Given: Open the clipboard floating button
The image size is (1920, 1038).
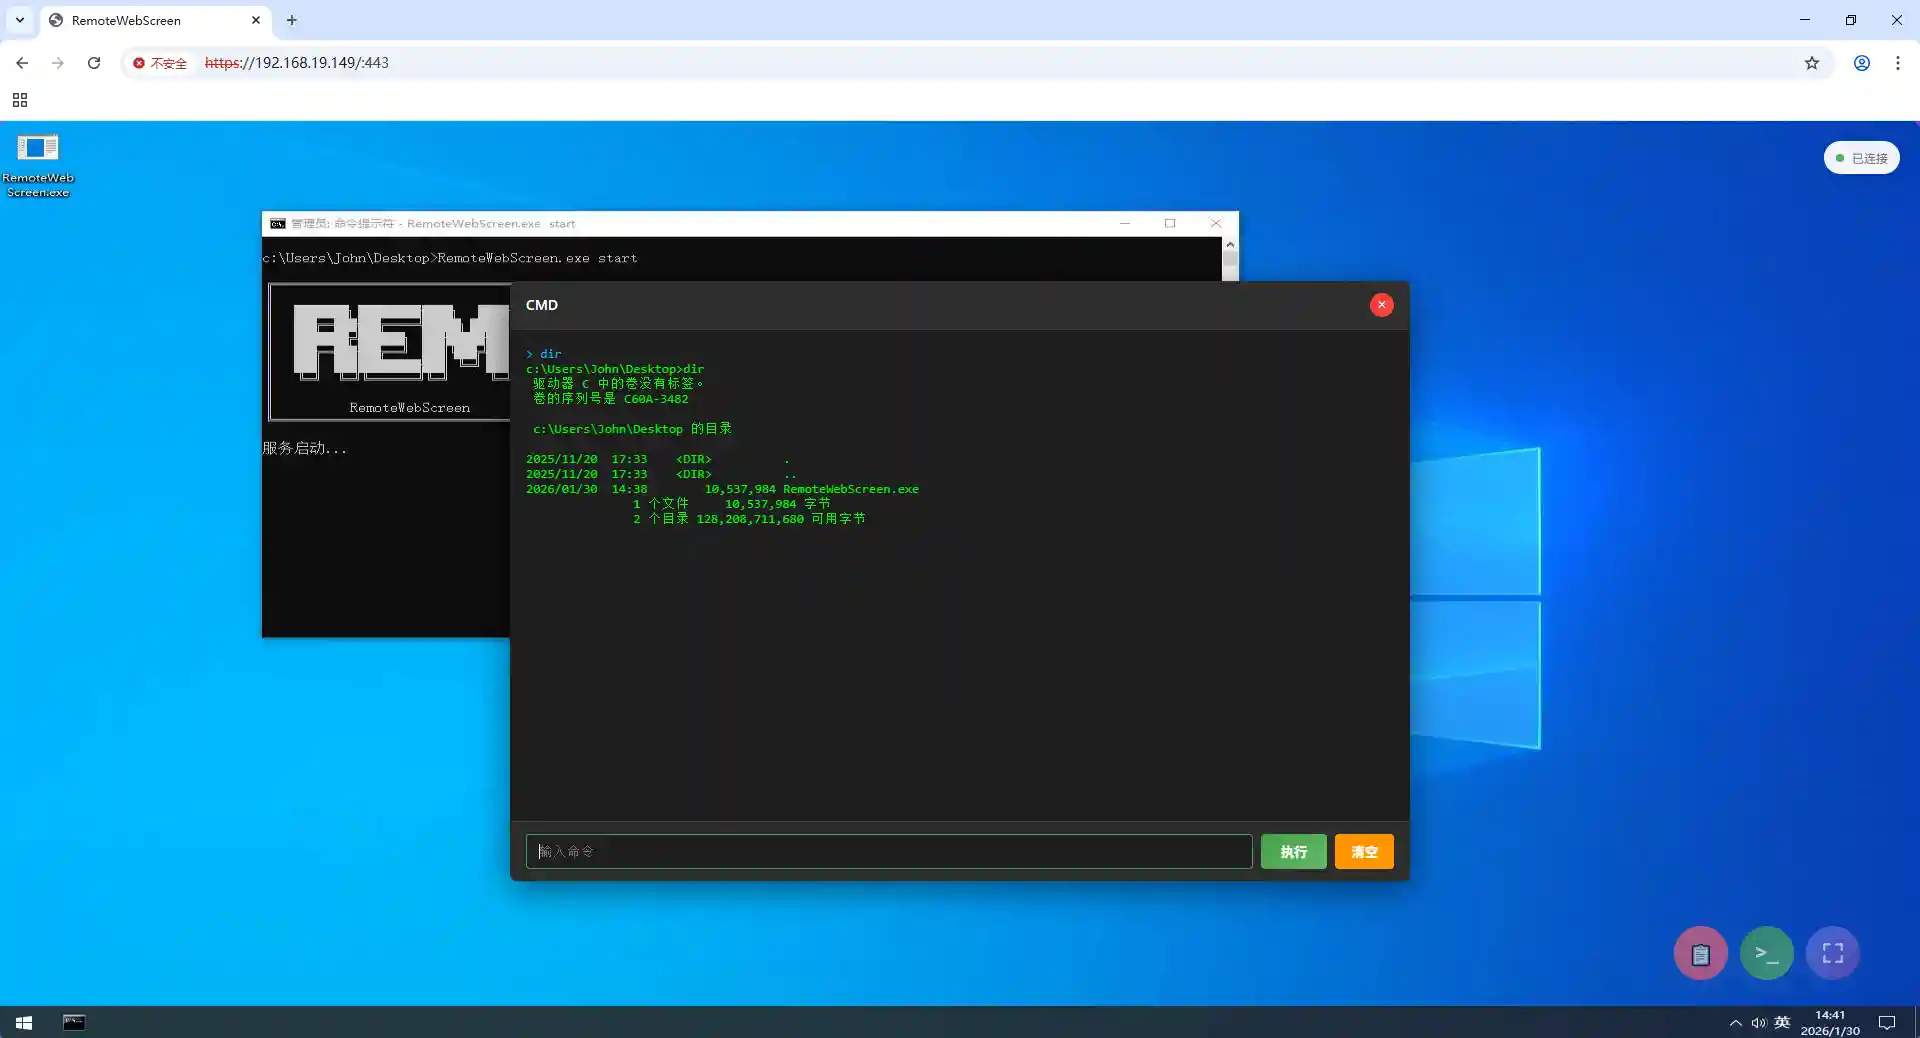Looking at the screenshot, I should [1700, 953].
